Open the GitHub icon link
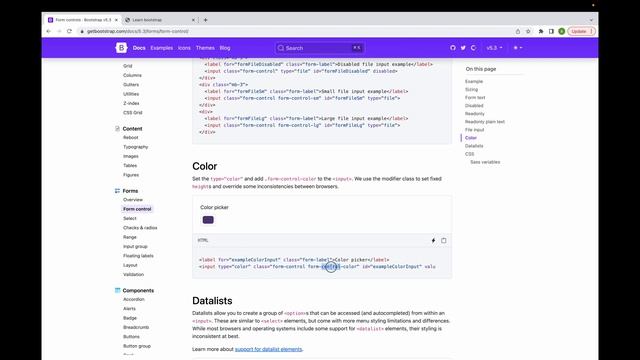This screenshot has width=640, height=360. 453,48
